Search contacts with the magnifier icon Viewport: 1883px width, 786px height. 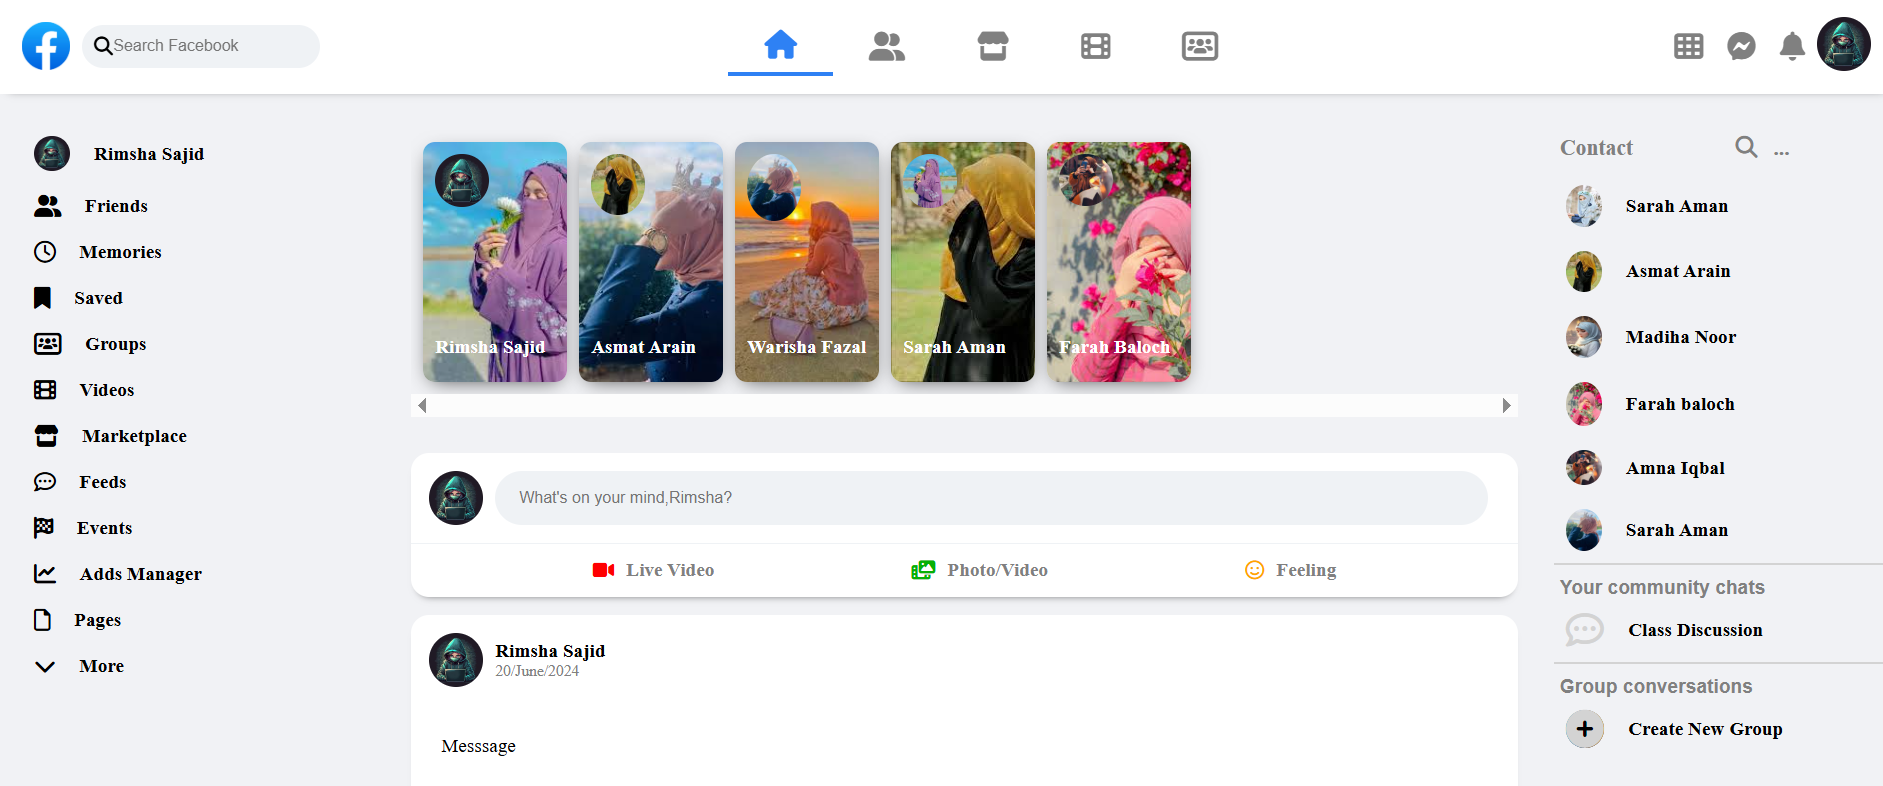pos(1746,147)
